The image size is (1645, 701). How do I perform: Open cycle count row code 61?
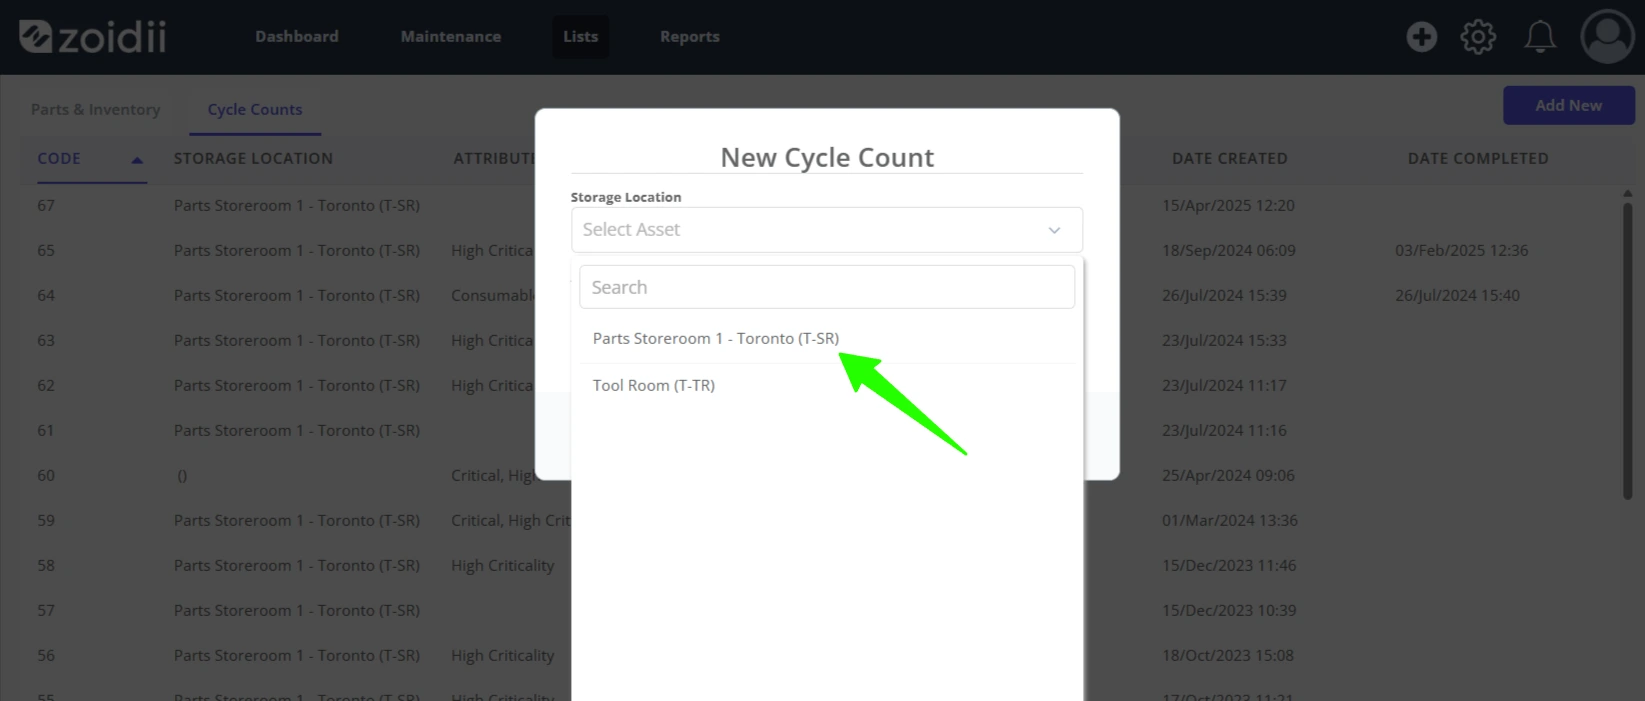click(46, 431)
